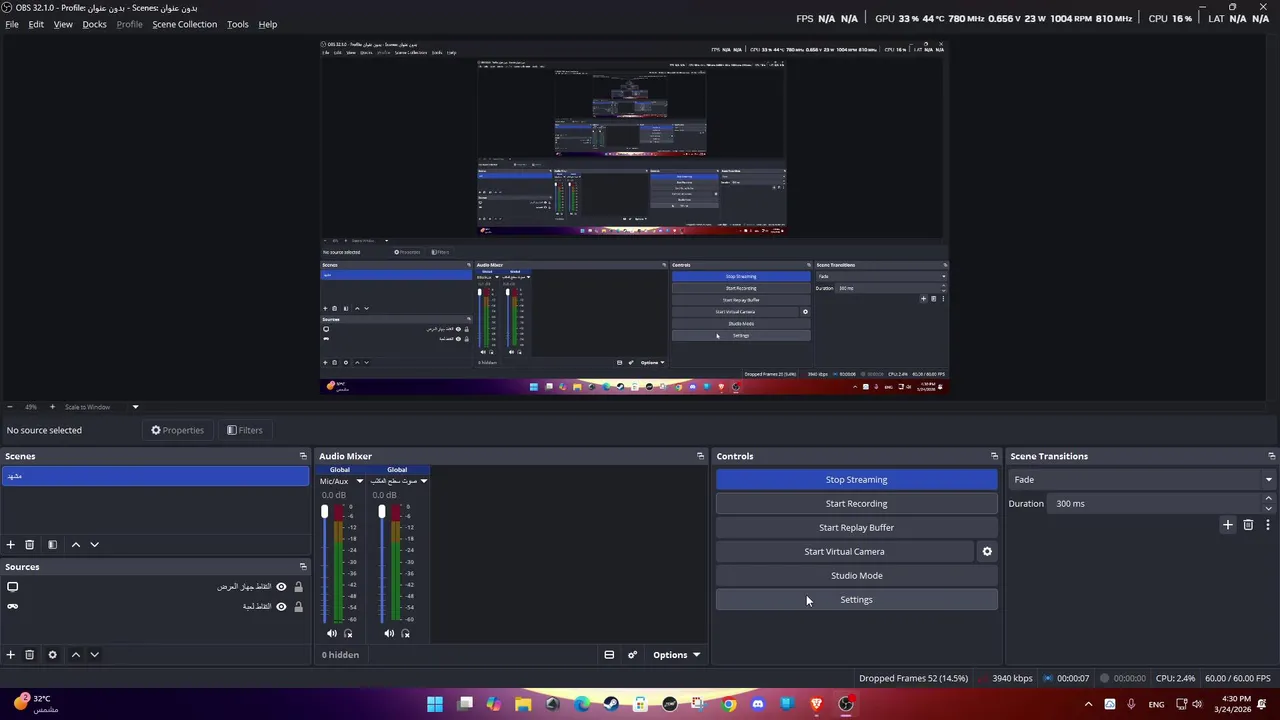Hide the display capture source with eye icon

point(281,587)
